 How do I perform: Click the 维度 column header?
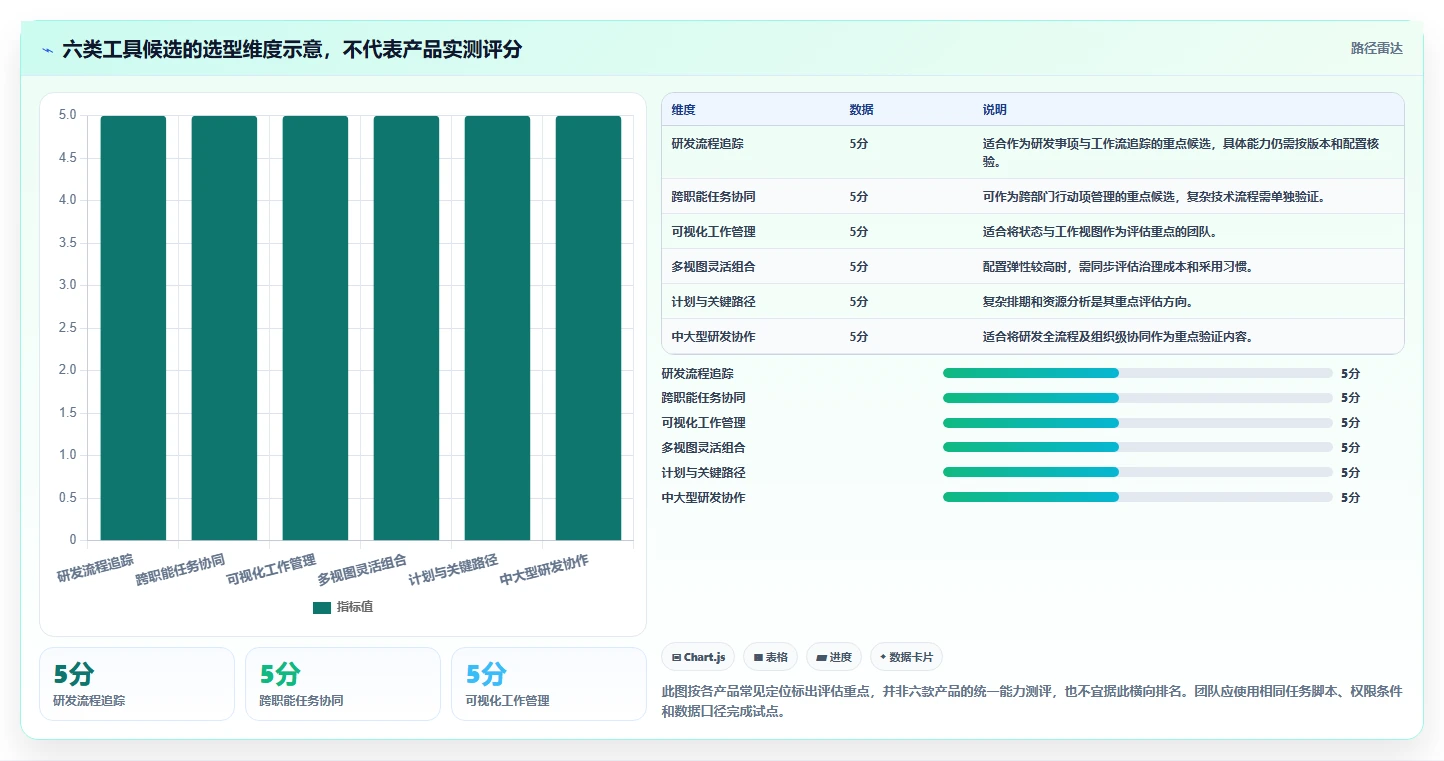point(684,109)
